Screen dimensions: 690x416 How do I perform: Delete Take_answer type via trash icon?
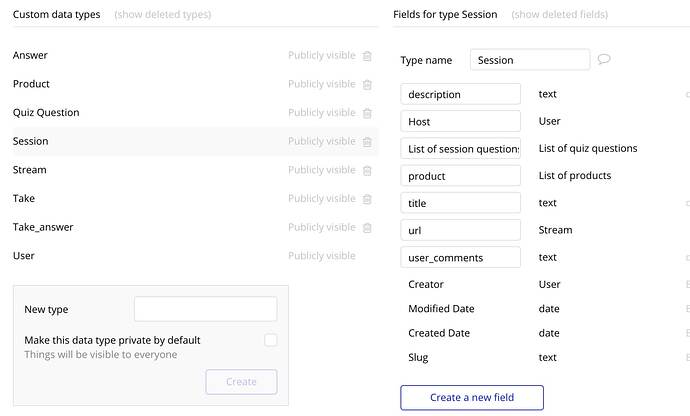[367, 228]
